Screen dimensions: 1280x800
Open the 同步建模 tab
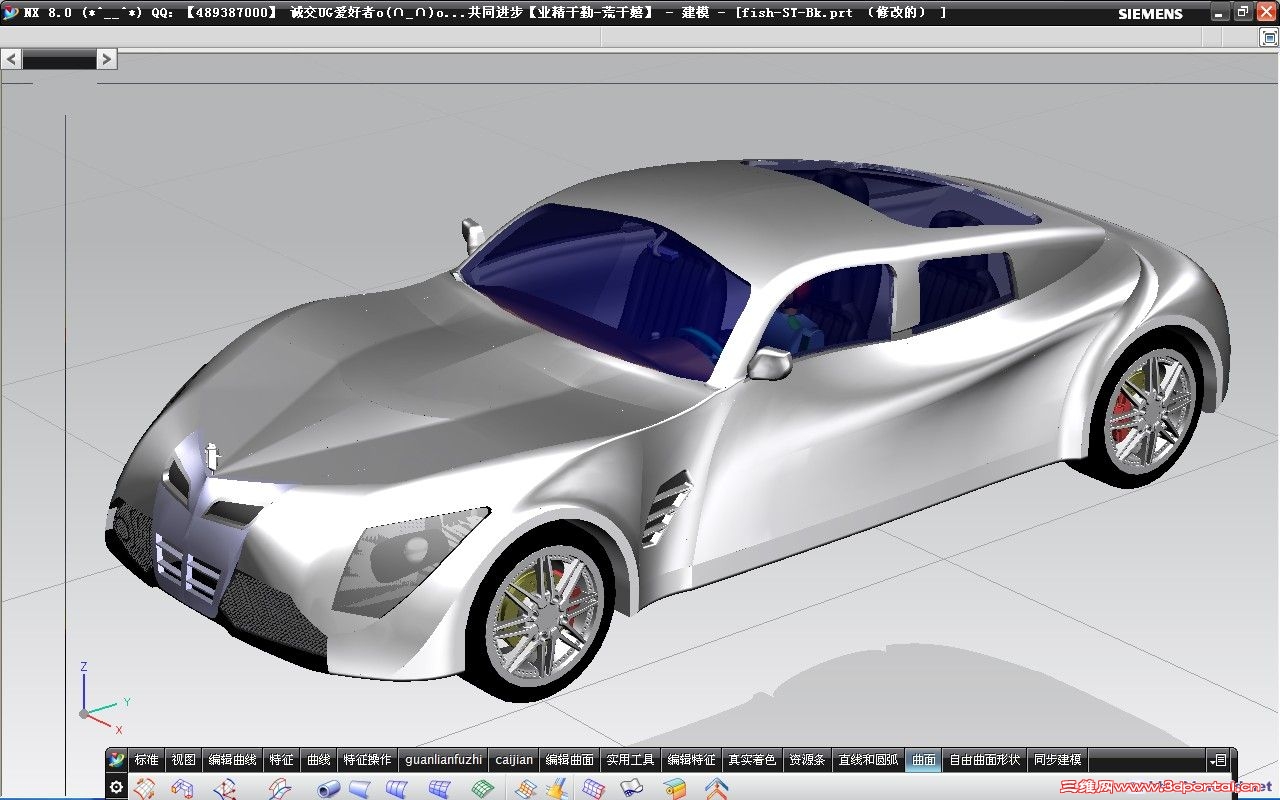click(1057, 760)
